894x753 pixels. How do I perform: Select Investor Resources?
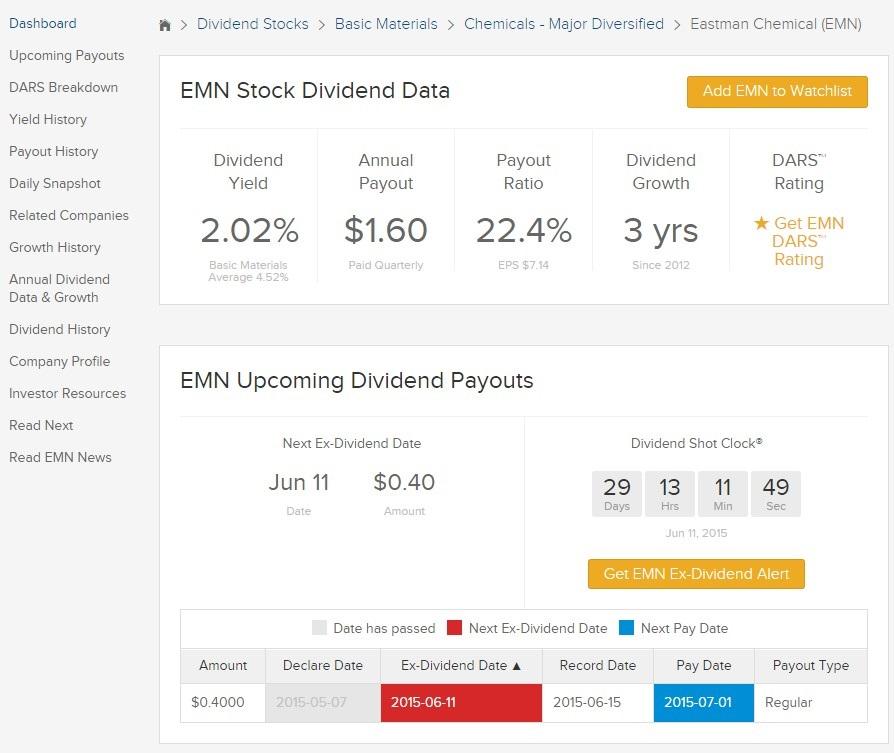point(67,393)
